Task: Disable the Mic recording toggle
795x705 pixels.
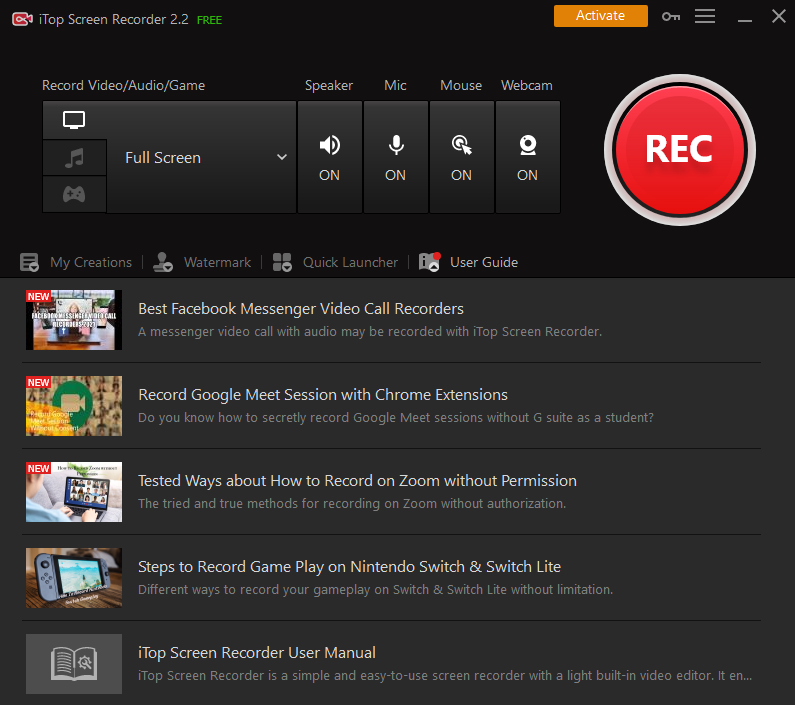Action: coord(396,157)
